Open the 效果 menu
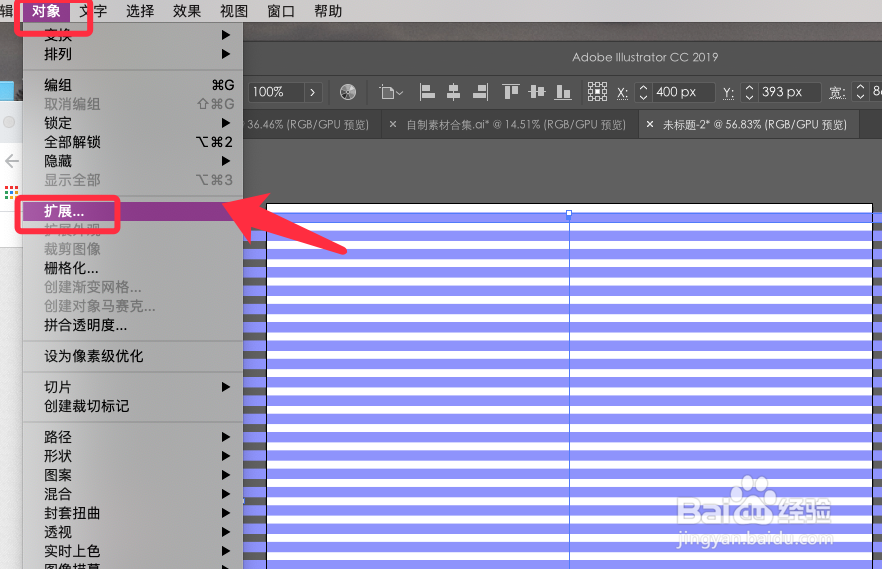The image size is (882, 569). pos(187,11)
